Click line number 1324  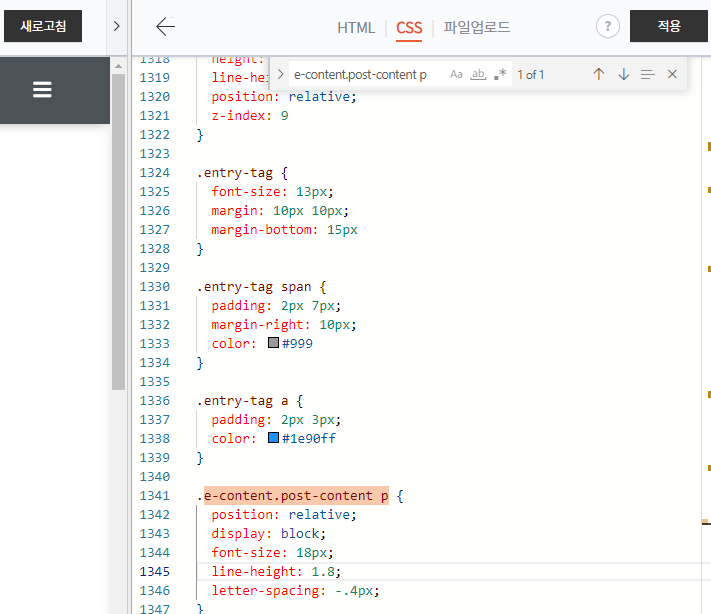coord(155,173)
